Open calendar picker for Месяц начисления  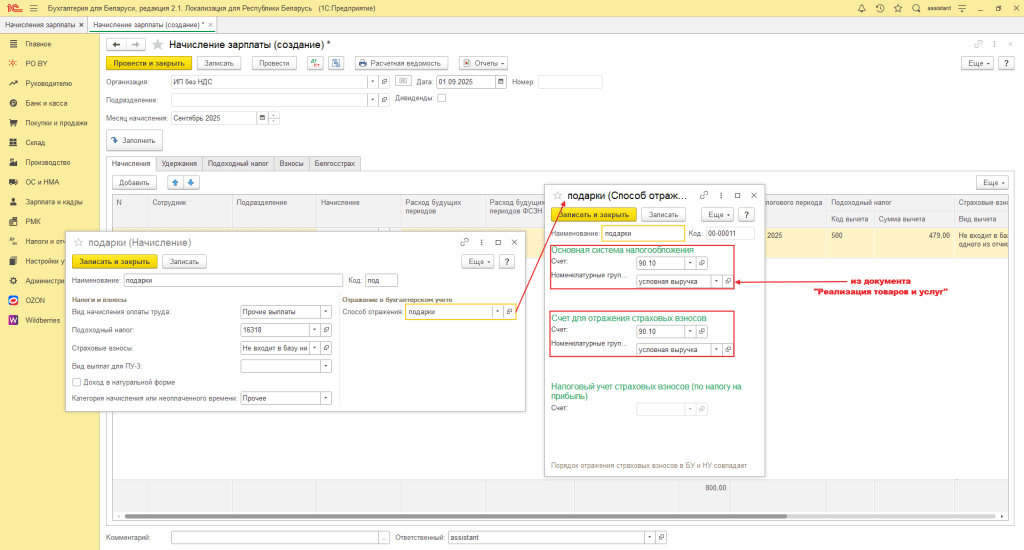click(x=263, y=118)
